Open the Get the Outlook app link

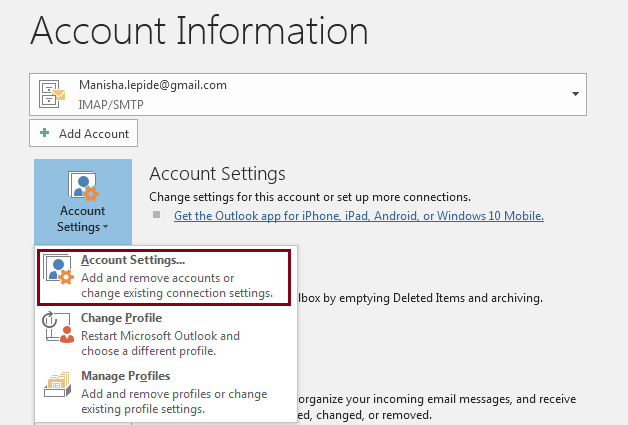pyautogui.click(x=358, y=216)
